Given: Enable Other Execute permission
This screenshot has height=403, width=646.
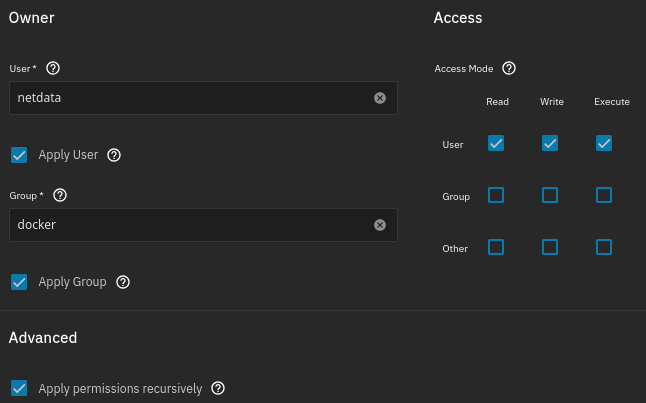Looking at the screenshot, I should [x=604, y=247].
